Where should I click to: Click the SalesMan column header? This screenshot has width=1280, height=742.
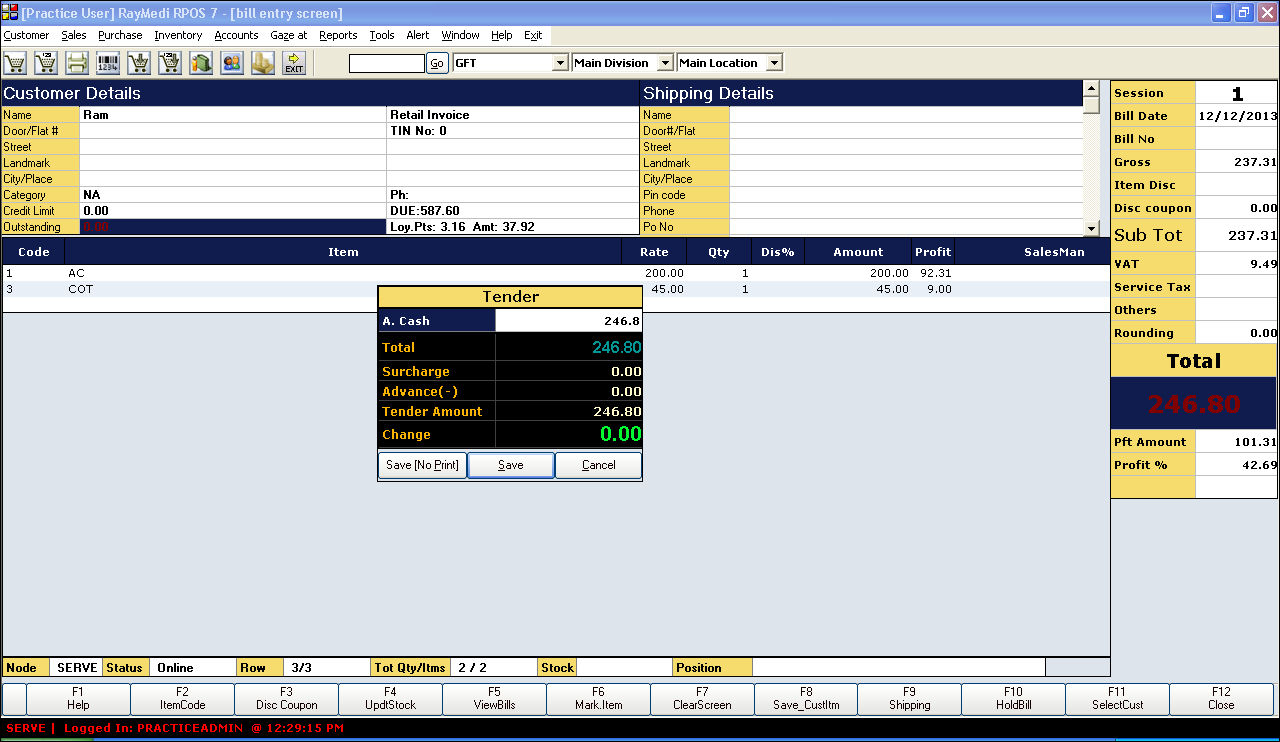pyautogui.click(x=1054, y=252)
